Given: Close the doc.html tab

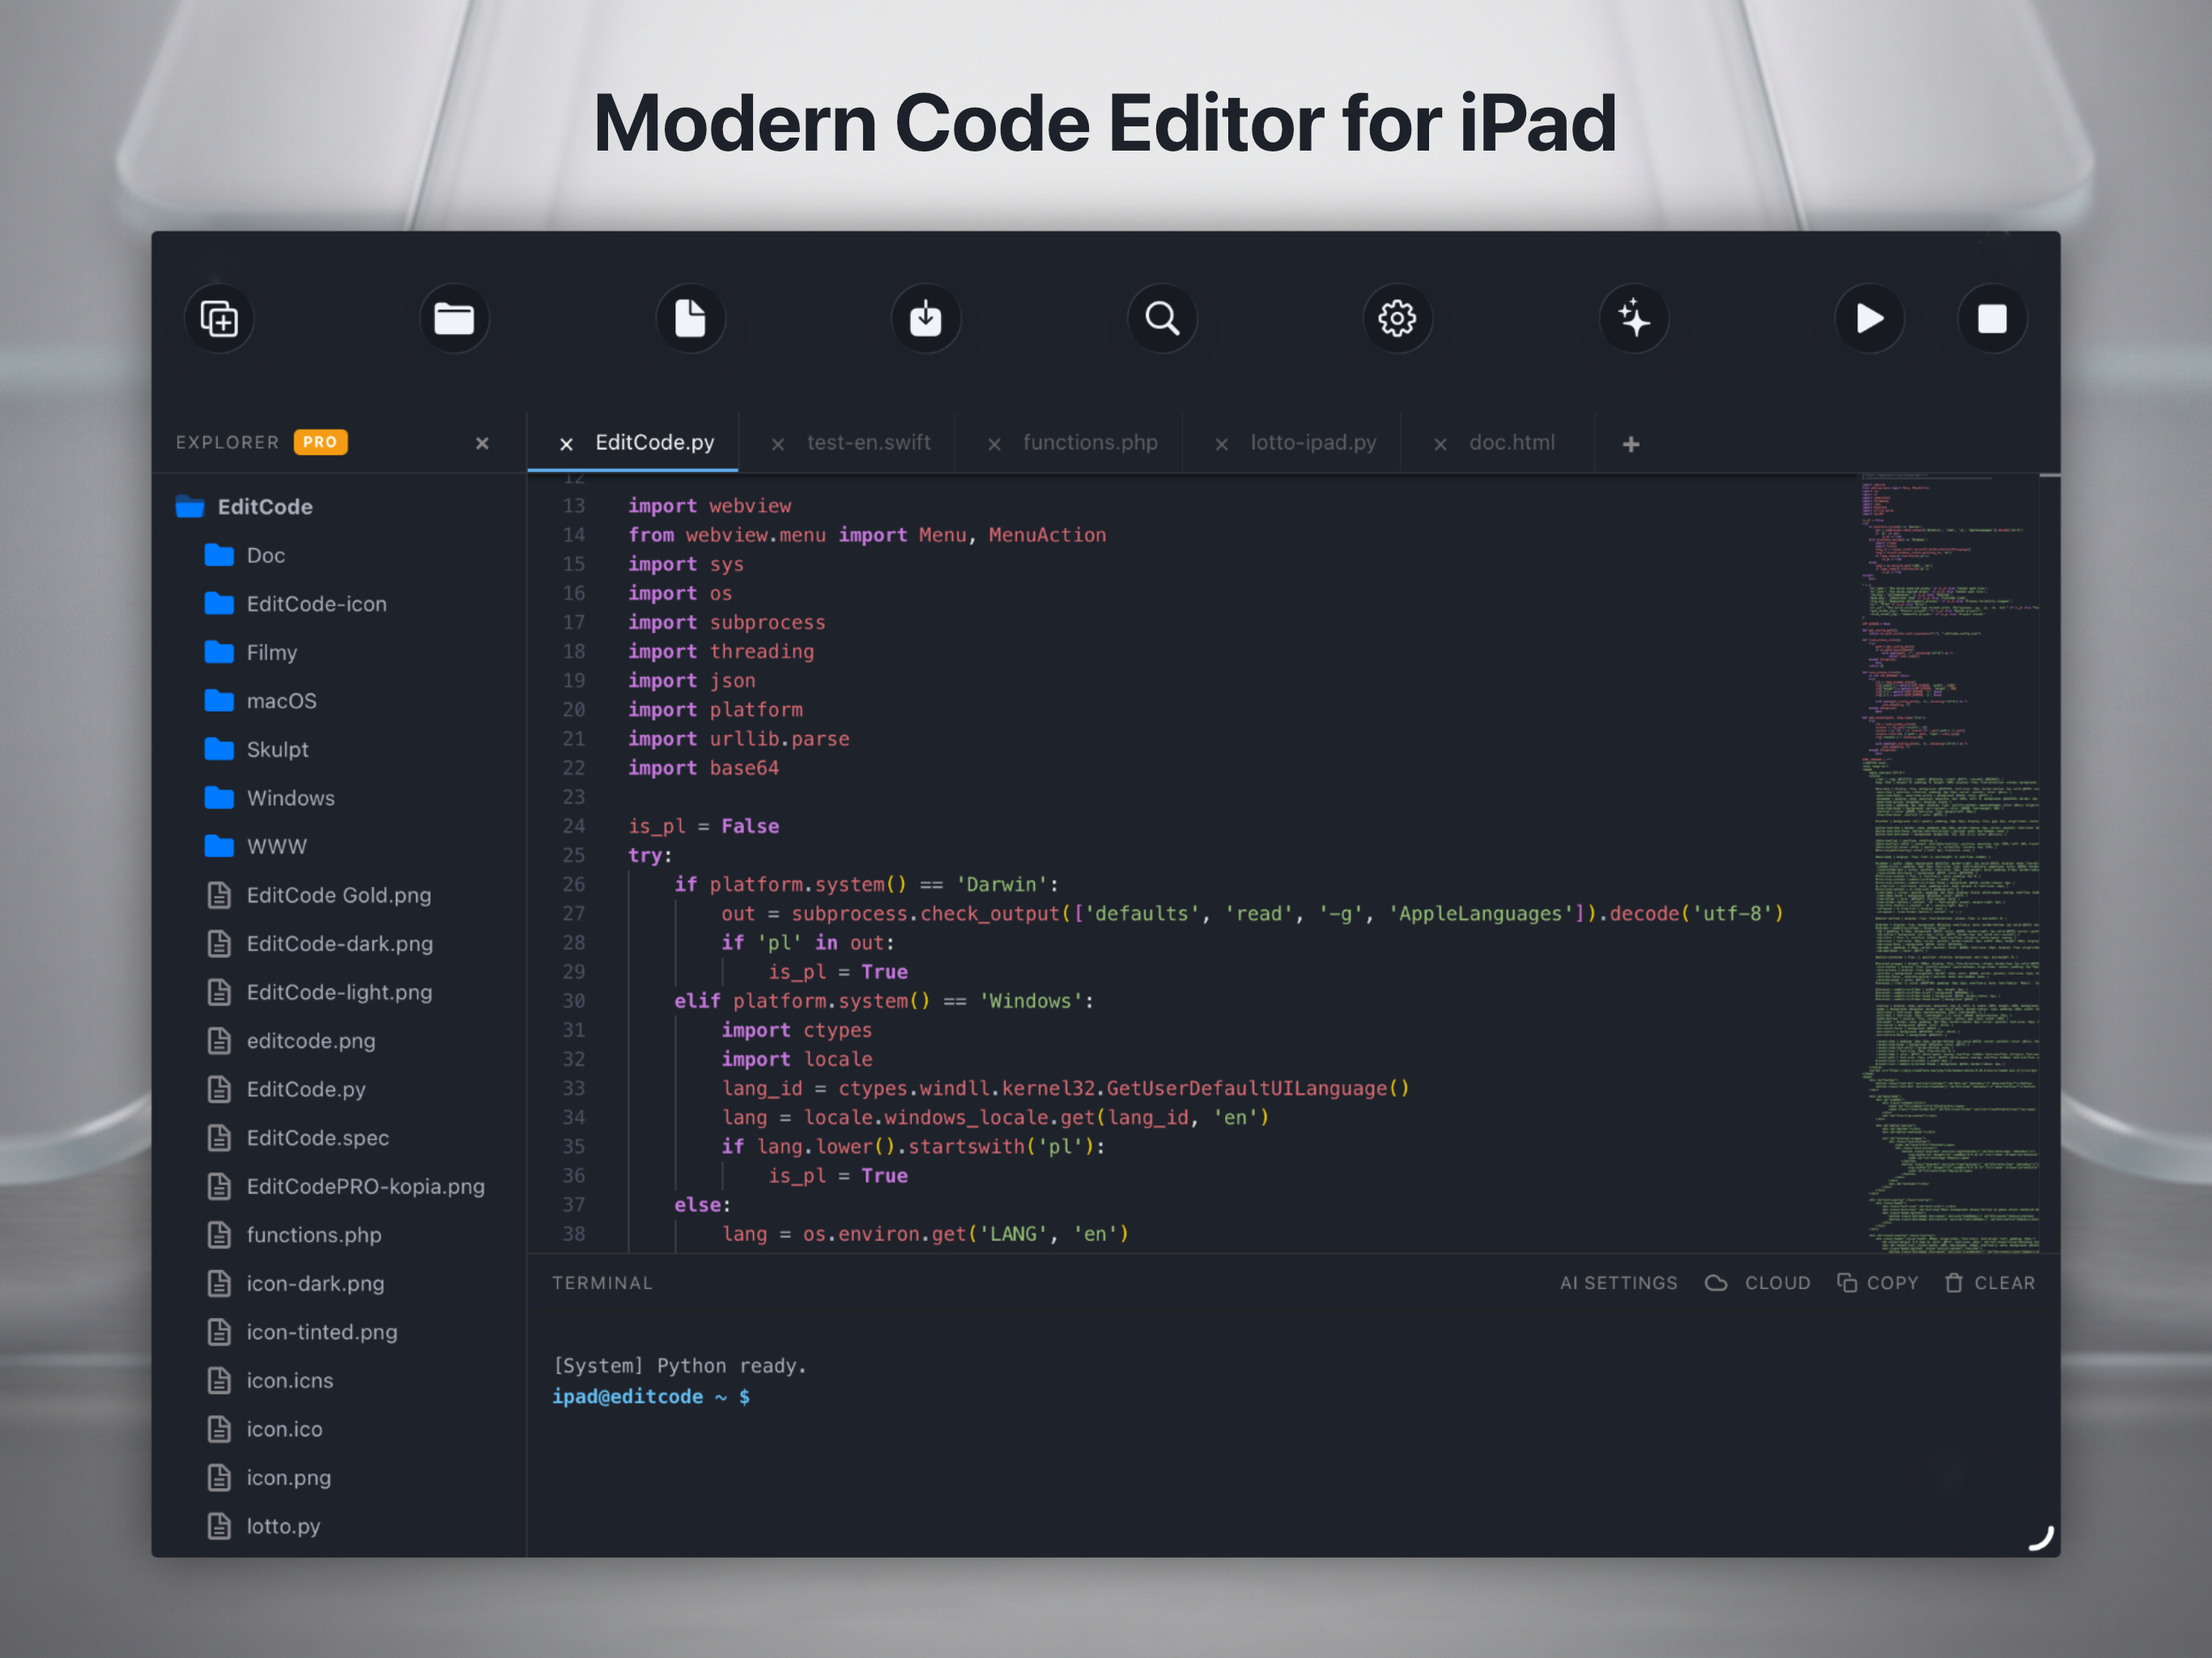Looking at the screenshot, I should coord(1440,444).
